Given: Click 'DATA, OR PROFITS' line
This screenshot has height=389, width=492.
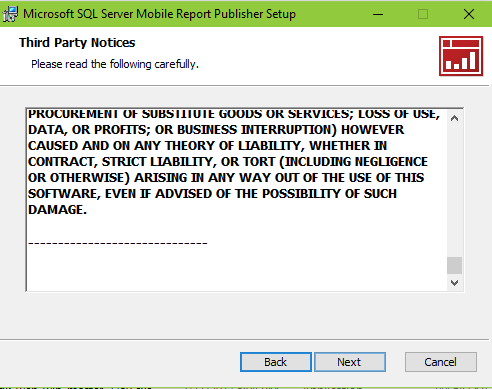Looking at the screenshot, I should (x=216, y=130).
